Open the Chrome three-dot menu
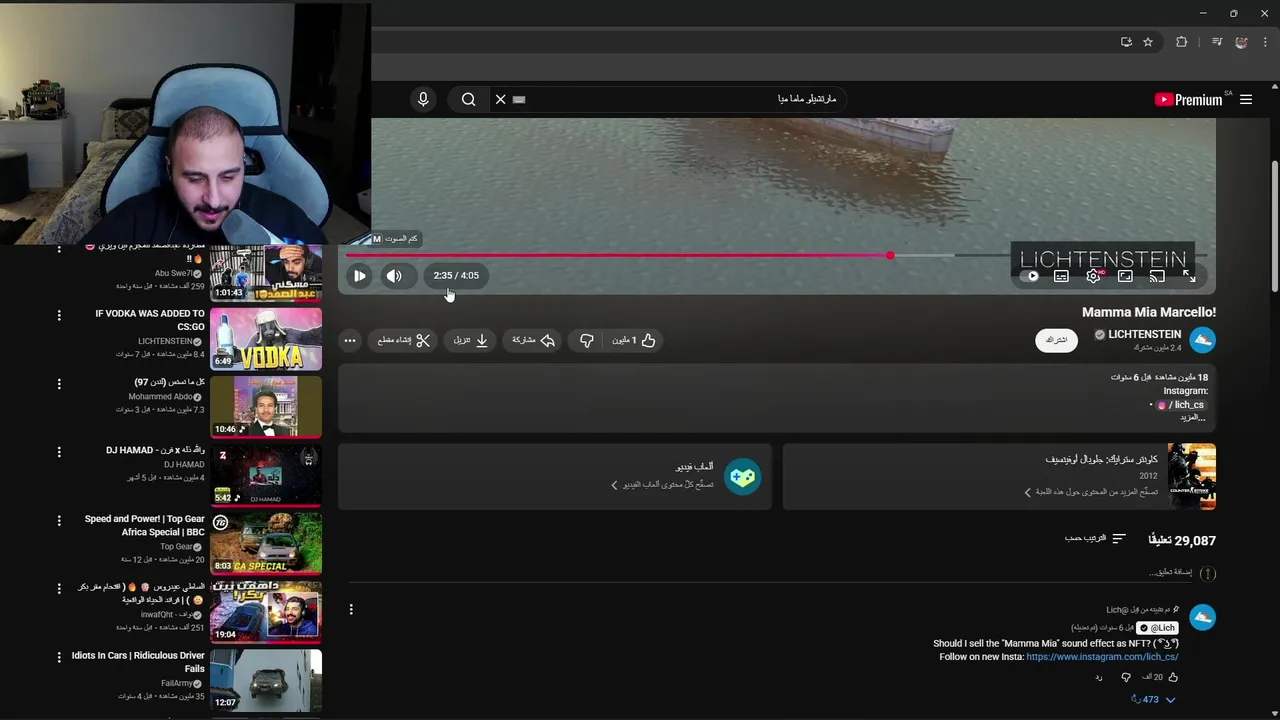Image resolution: width=1280 pixels, height=720 pixels. tap(1265, 42)
